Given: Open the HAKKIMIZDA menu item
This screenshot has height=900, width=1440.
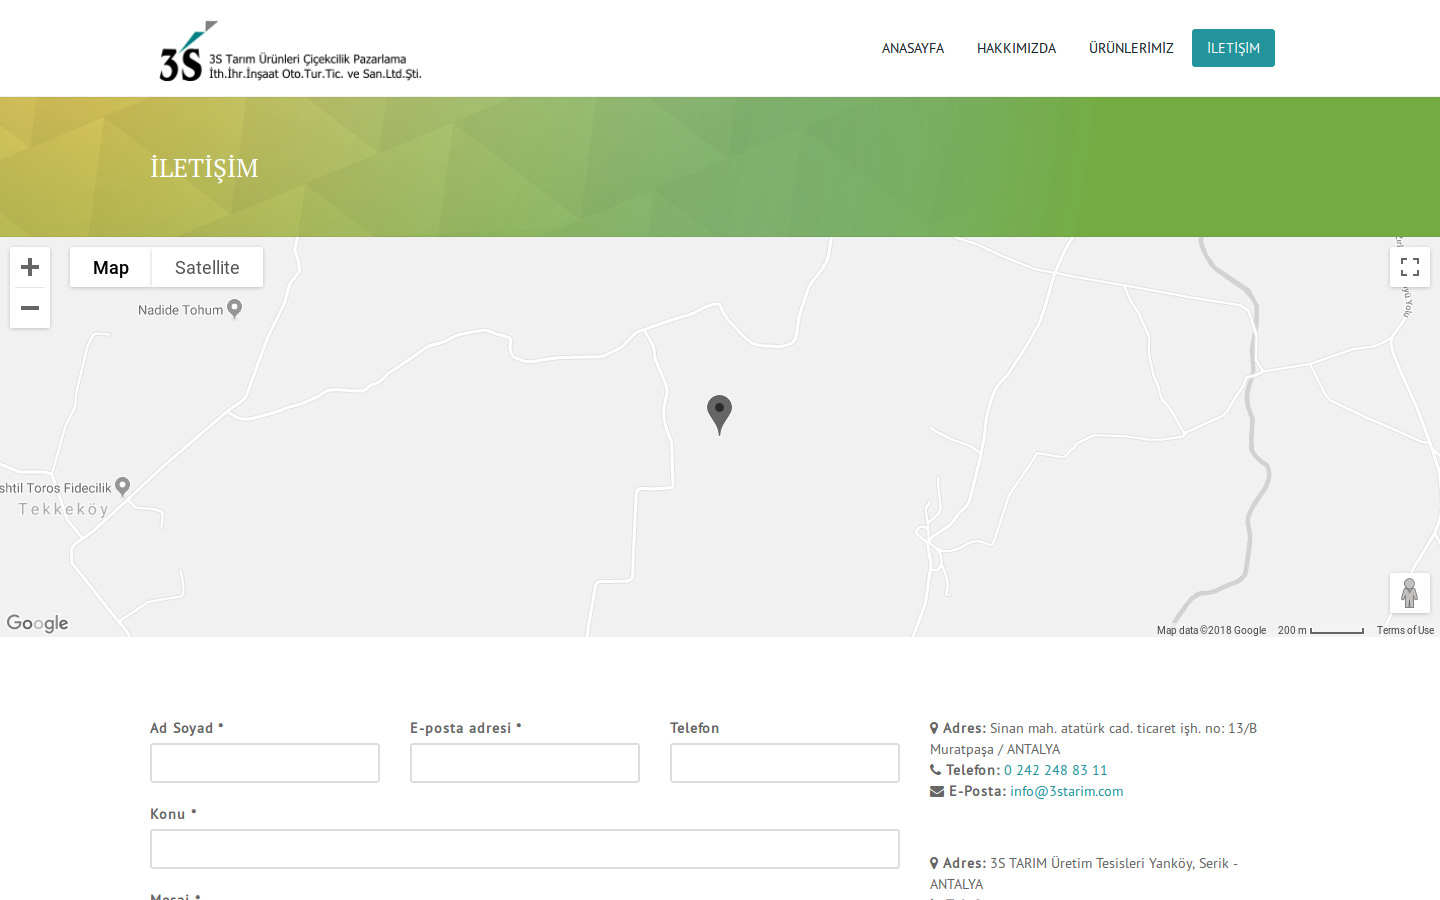Looking at the screenshot, I should [x=1016, y=48].
